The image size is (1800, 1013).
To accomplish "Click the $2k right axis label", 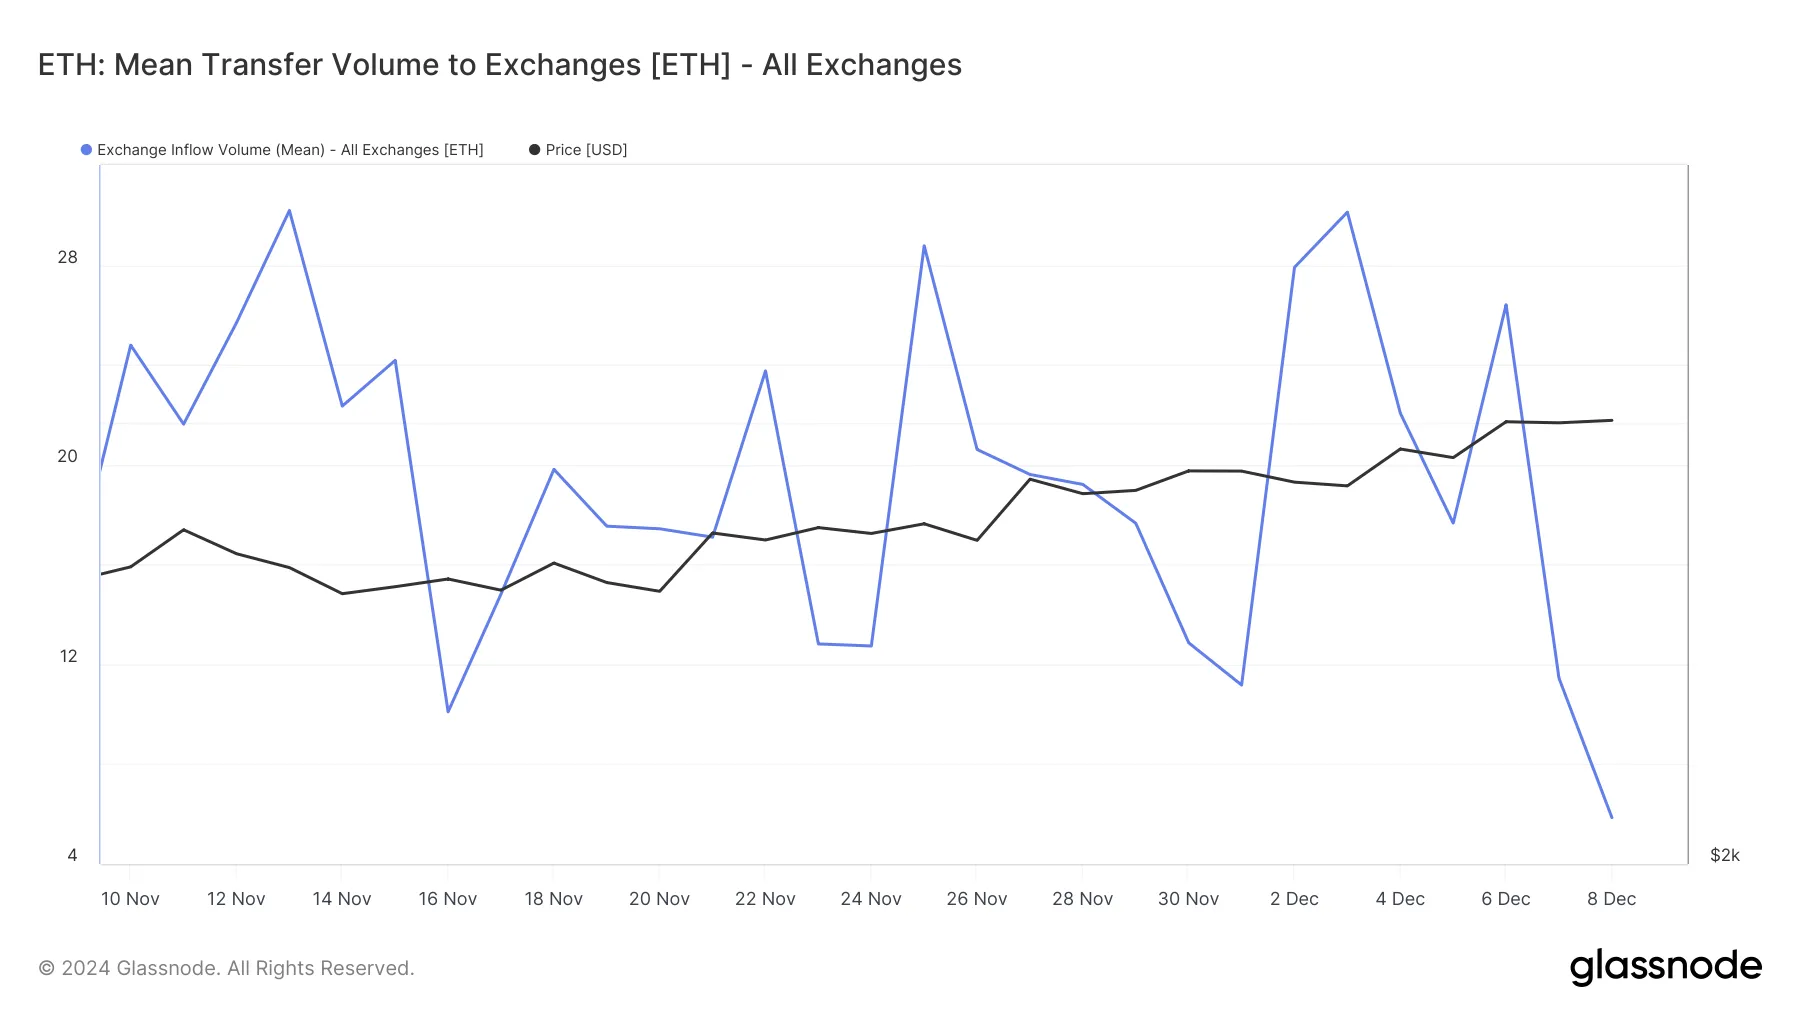I will (x=1725, y=855).
